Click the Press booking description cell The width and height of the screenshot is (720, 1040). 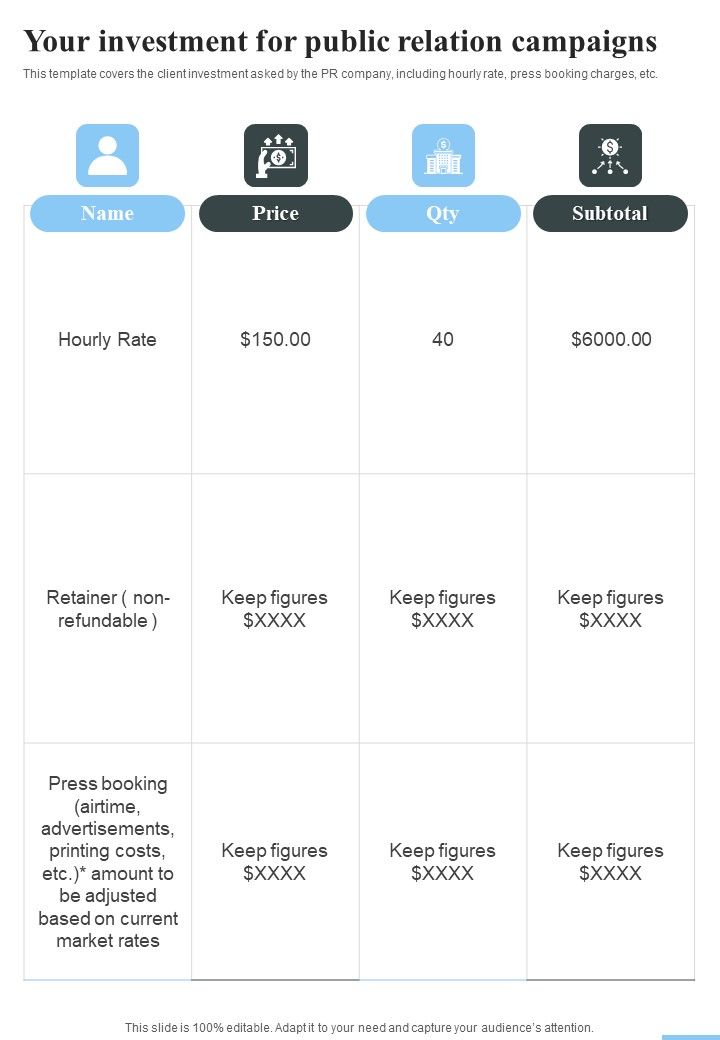coord(108,862)
